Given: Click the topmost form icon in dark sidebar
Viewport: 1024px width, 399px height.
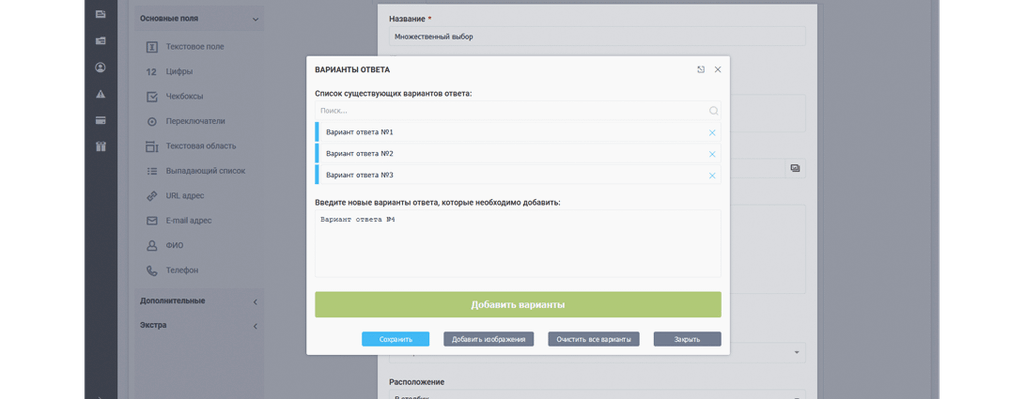Looking at the screenshot, I should [x=100, y=14].
